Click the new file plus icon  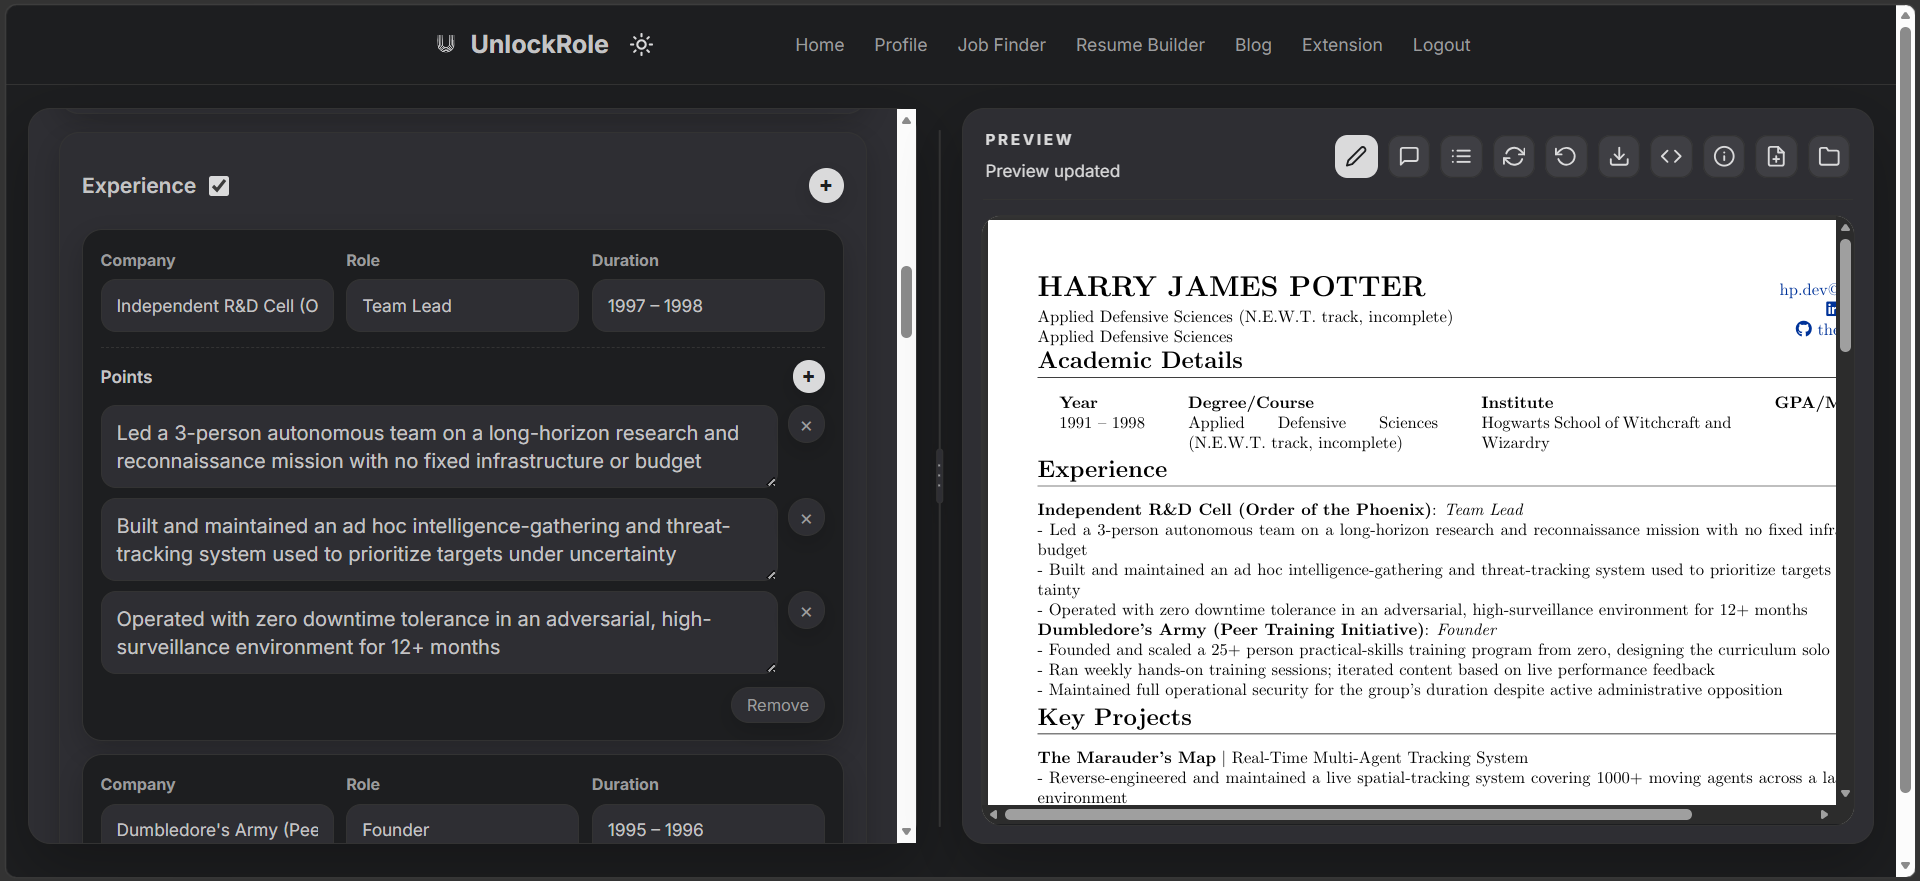pos(1776,156)
